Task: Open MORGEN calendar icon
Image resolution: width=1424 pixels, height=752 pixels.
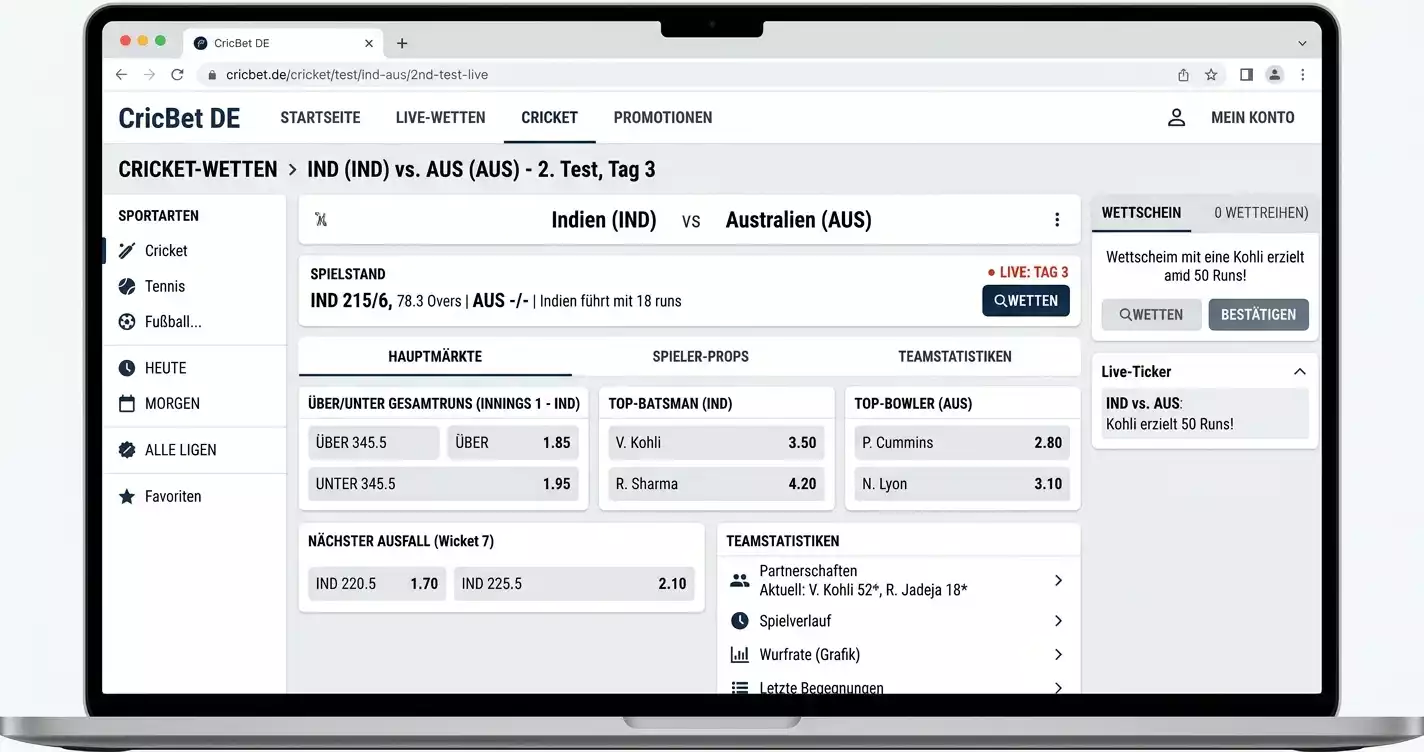Action: click(127, 404)
